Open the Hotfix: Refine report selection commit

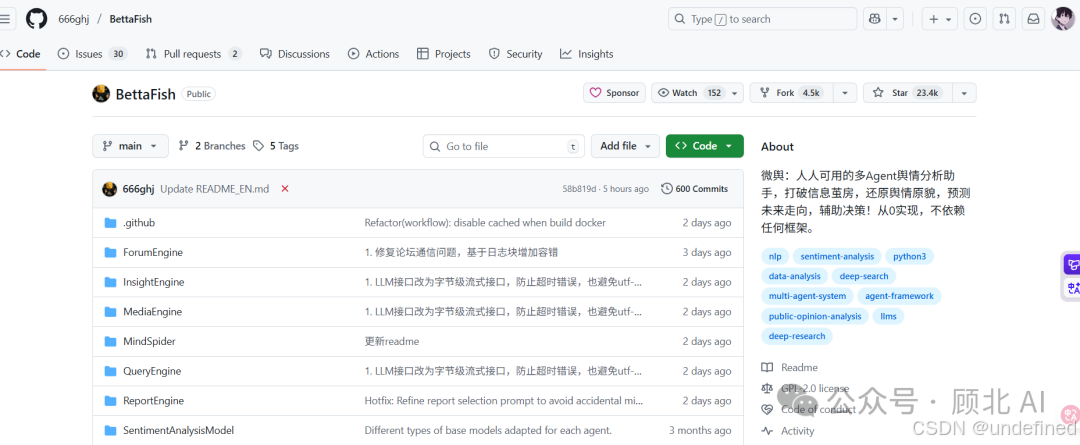coord(503,401)
